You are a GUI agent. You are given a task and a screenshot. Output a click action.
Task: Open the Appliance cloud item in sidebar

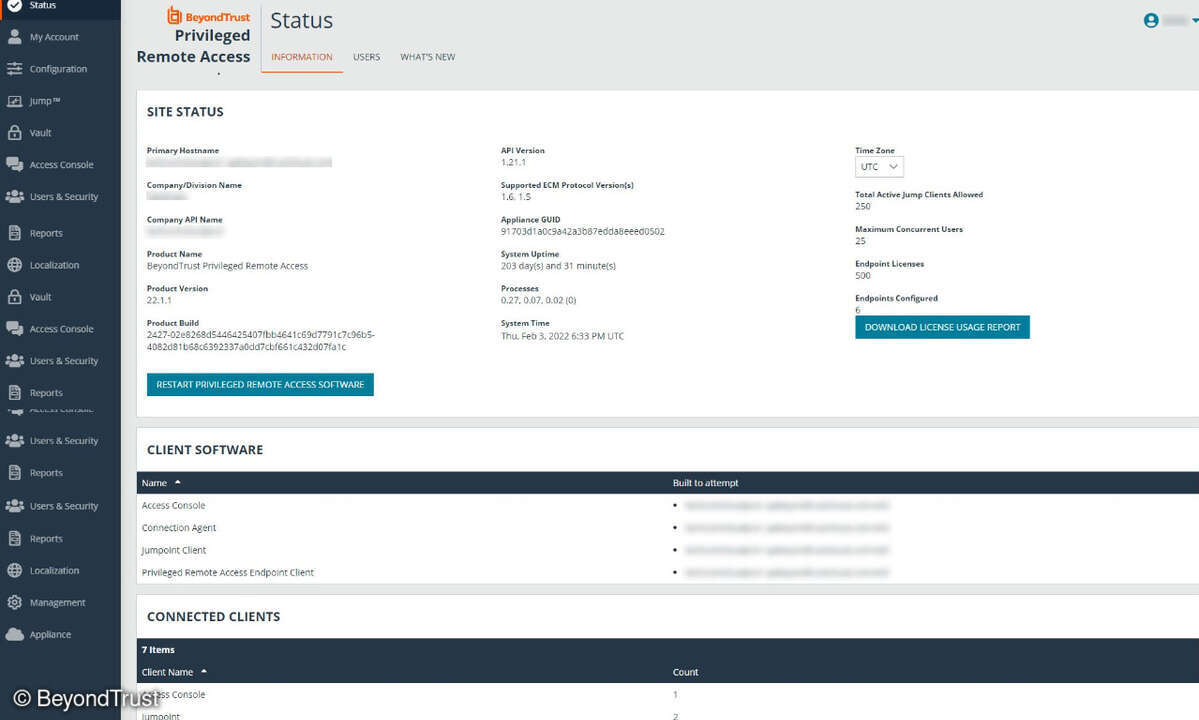pos(50,634)
